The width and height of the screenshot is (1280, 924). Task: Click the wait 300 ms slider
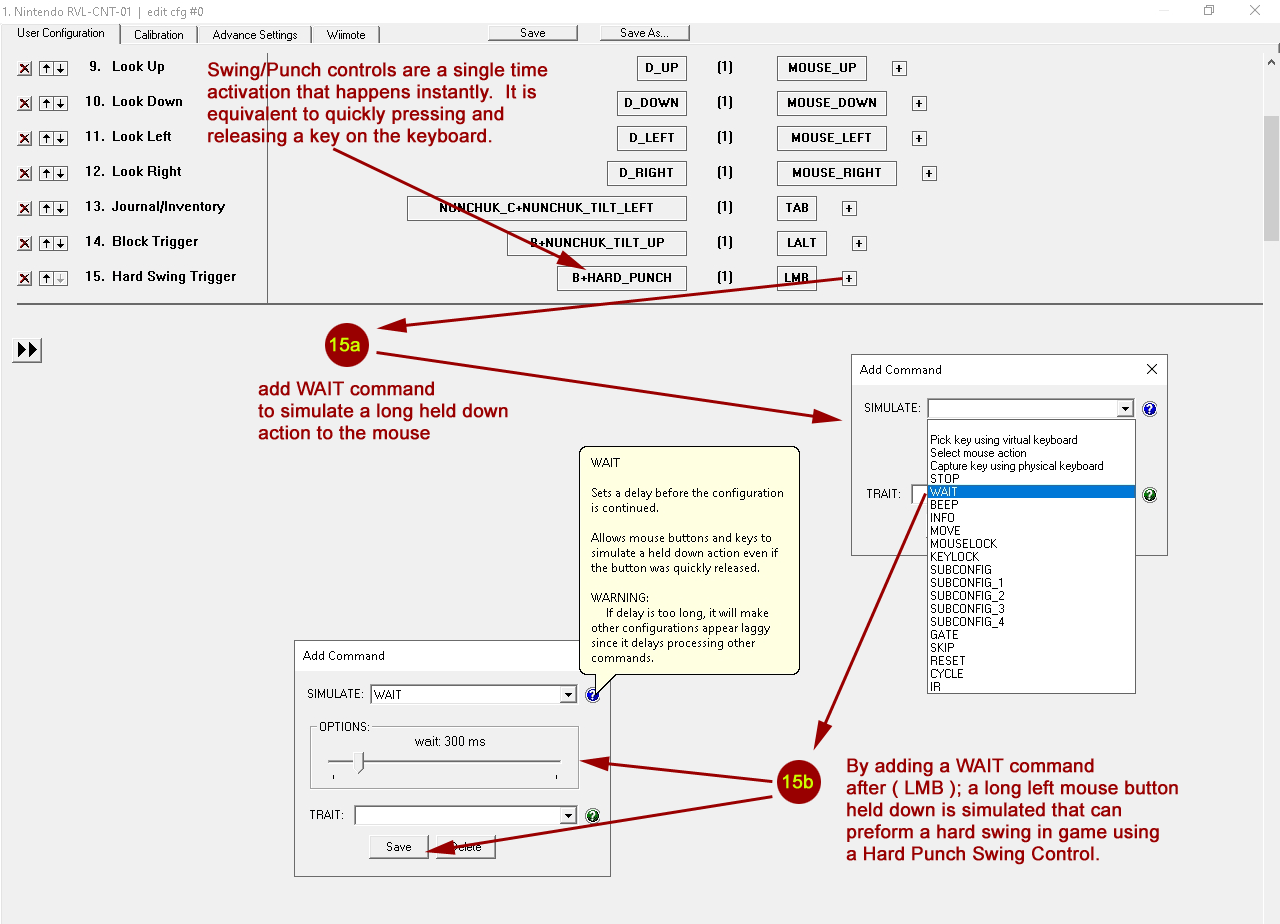coord(362,764)
